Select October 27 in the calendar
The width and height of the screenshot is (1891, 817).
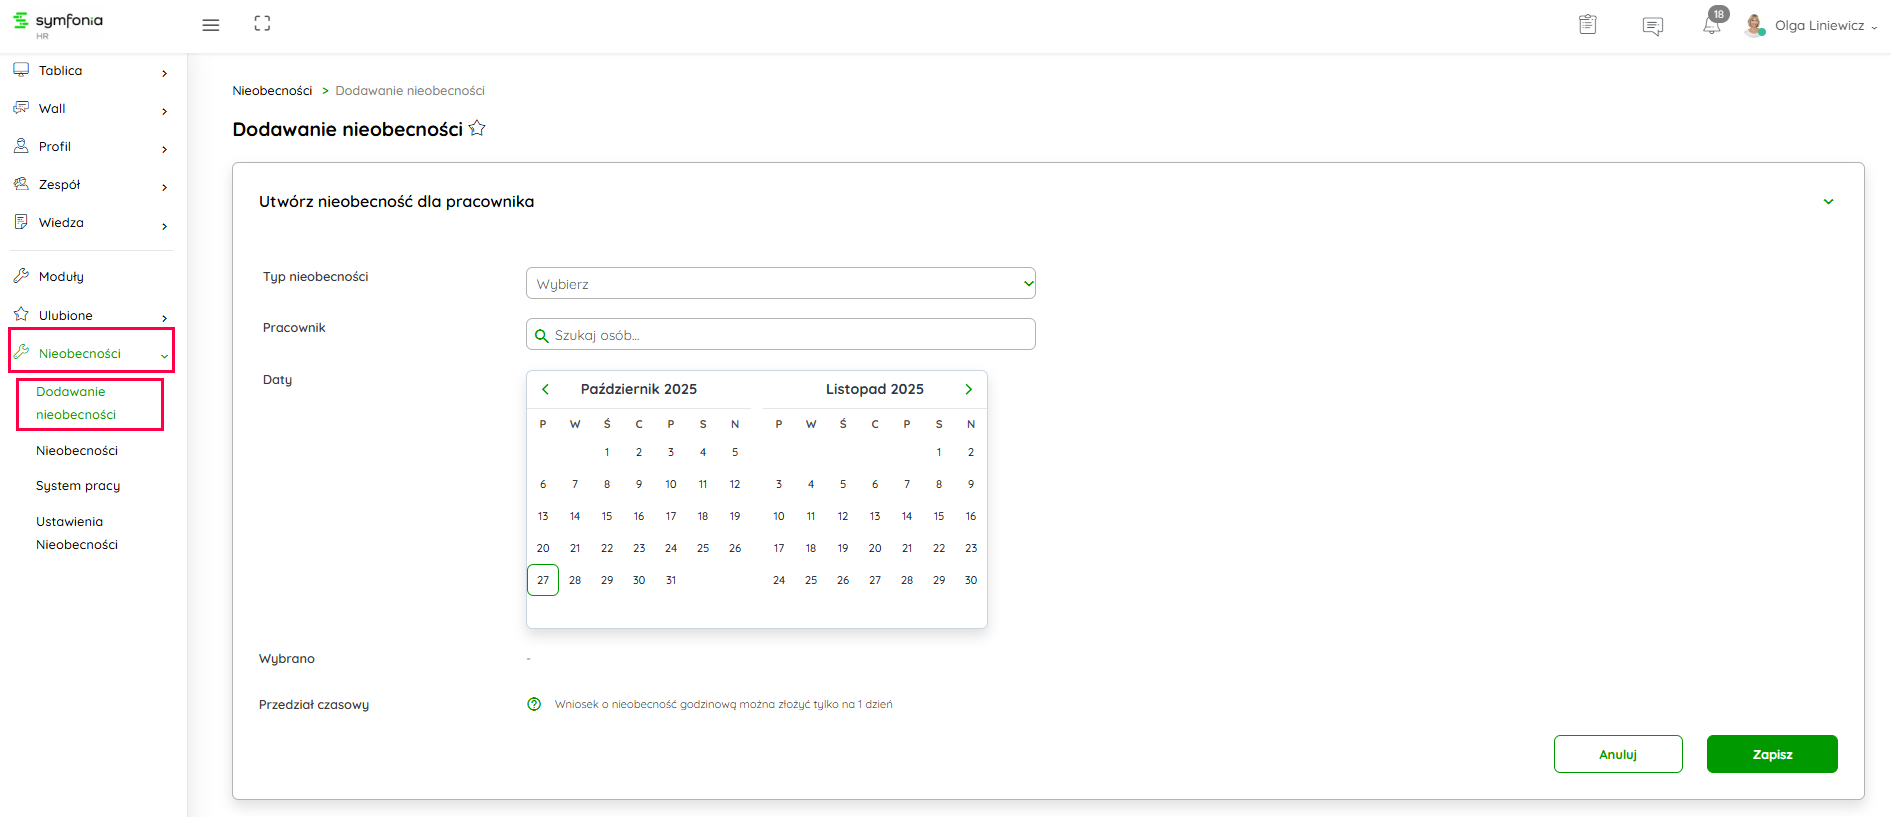pyautogui.click(x=543, y=580)
